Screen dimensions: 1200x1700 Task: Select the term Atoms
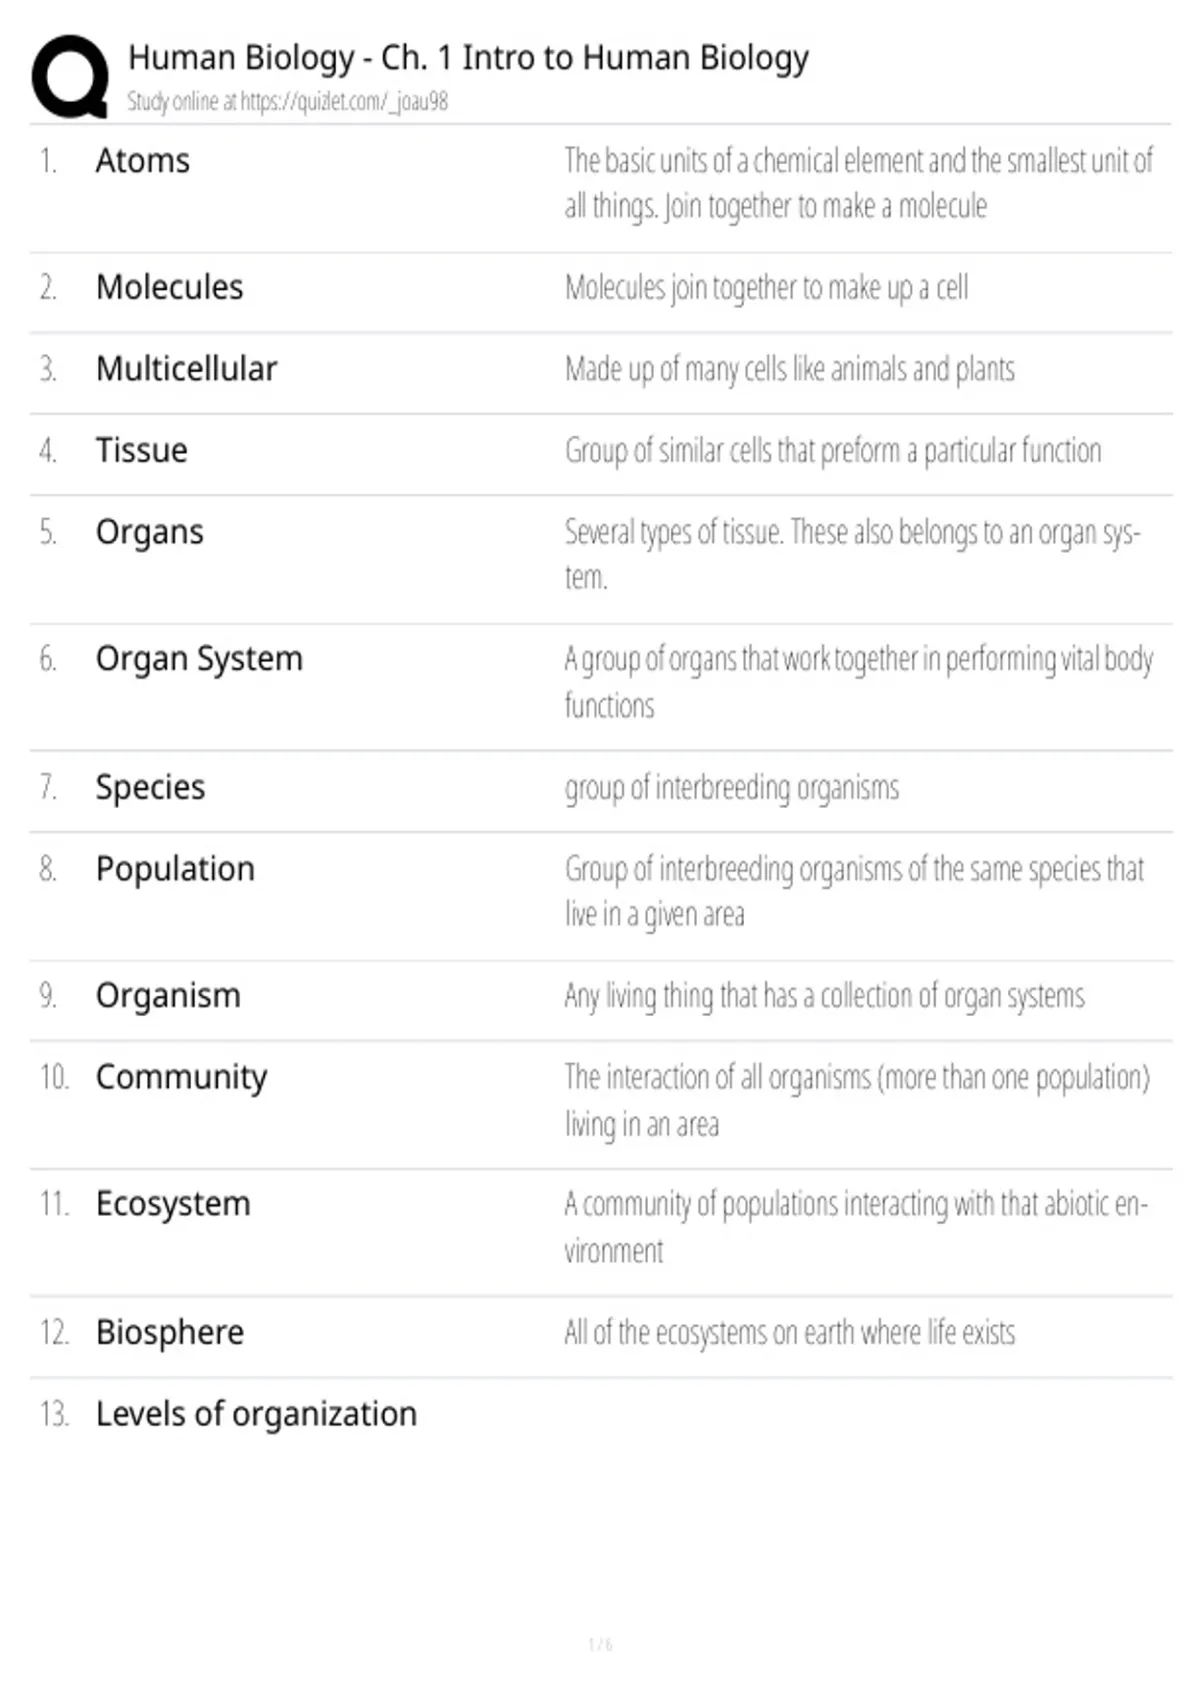142,161
